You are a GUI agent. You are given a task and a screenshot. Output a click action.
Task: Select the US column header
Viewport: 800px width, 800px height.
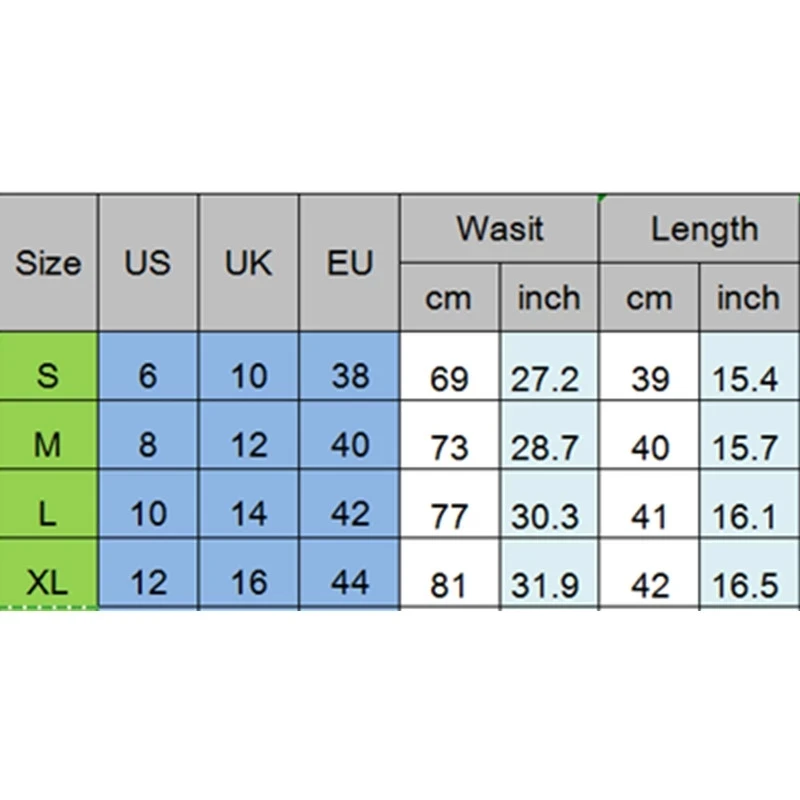(148, 264)
